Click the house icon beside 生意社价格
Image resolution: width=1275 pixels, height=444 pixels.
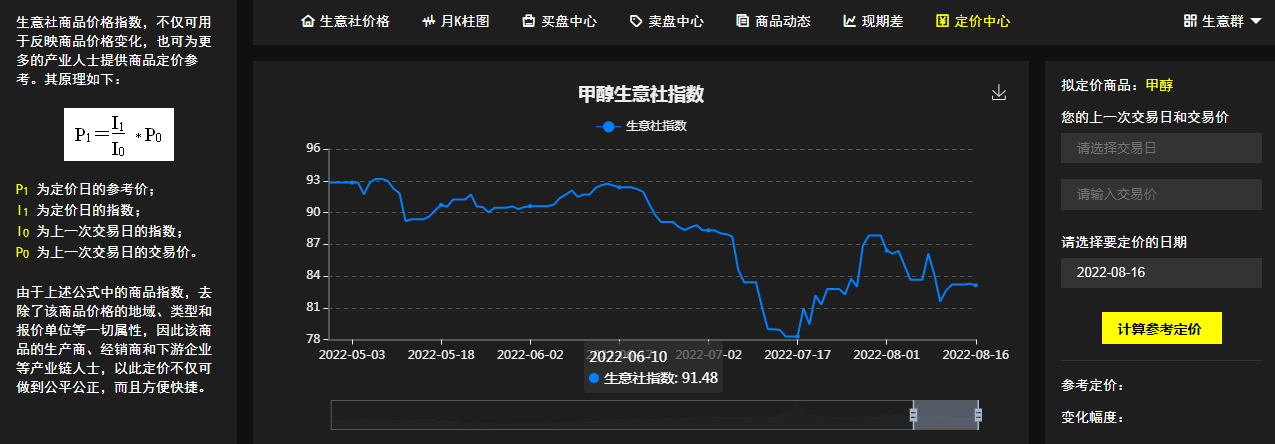[x=308, y=21]
